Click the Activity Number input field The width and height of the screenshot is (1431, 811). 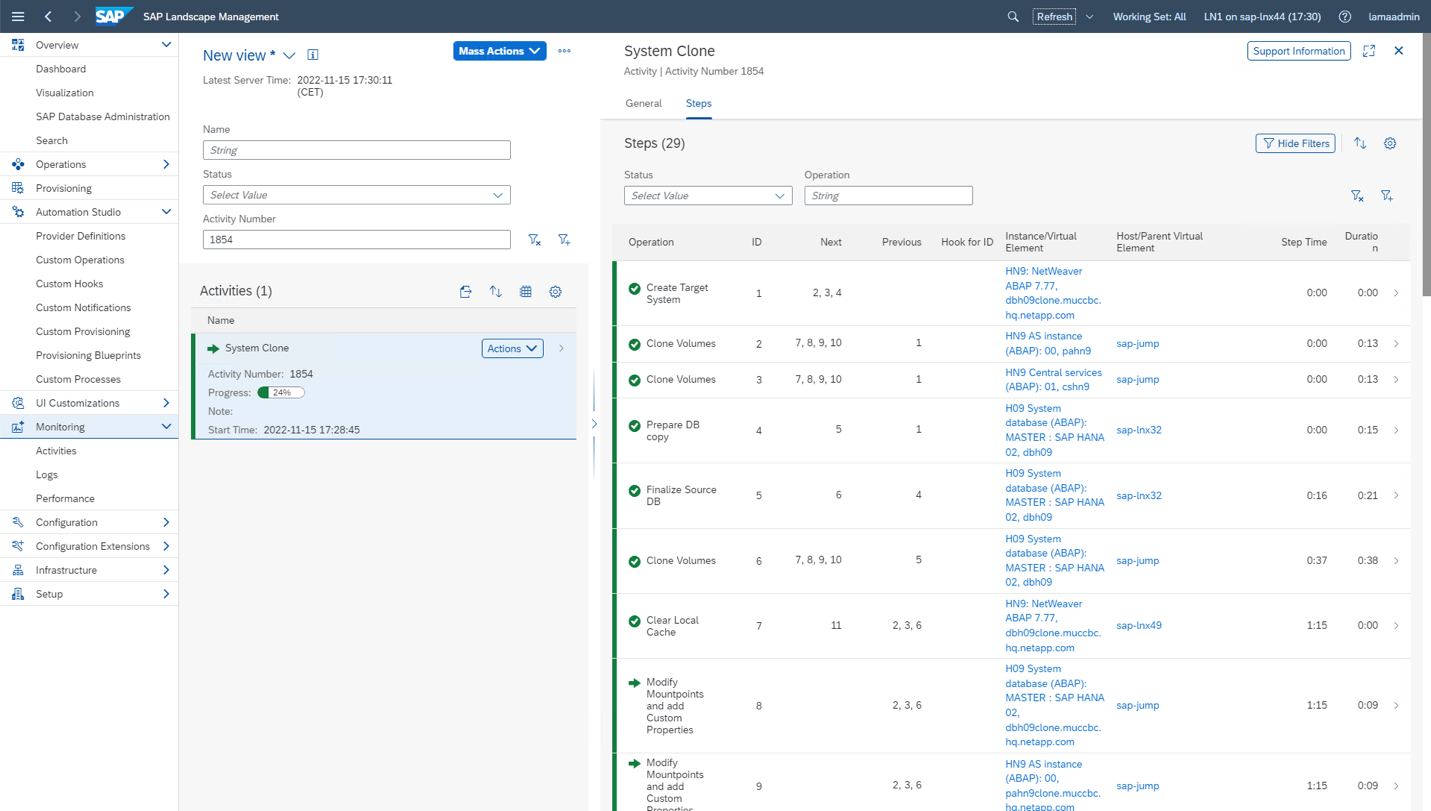[x=356, y=239]
